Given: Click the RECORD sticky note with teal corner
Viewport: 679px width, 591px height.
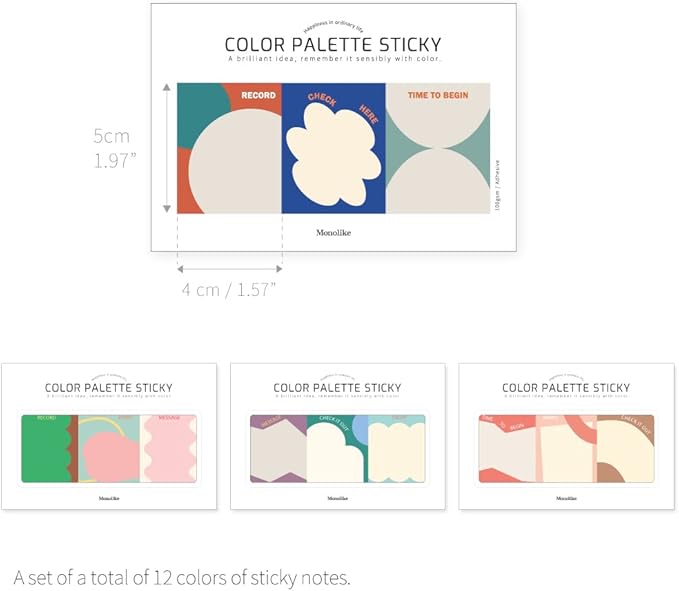Looking at the screenshot, I should point(229,148).
